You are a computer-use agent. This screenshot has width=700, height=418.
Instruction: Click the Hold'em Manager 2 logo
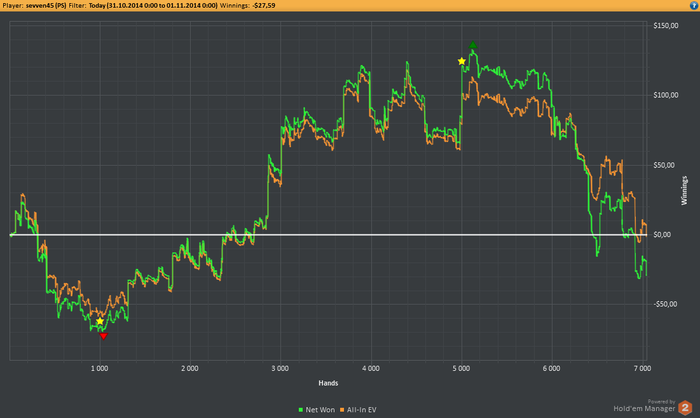685,408
